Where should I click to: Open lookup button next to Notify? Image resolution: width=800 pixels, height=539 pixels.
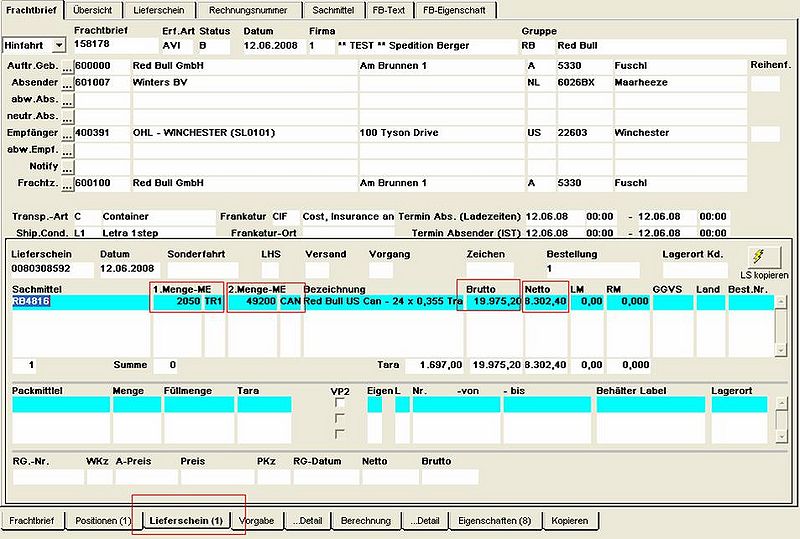[x=67, y=167]
